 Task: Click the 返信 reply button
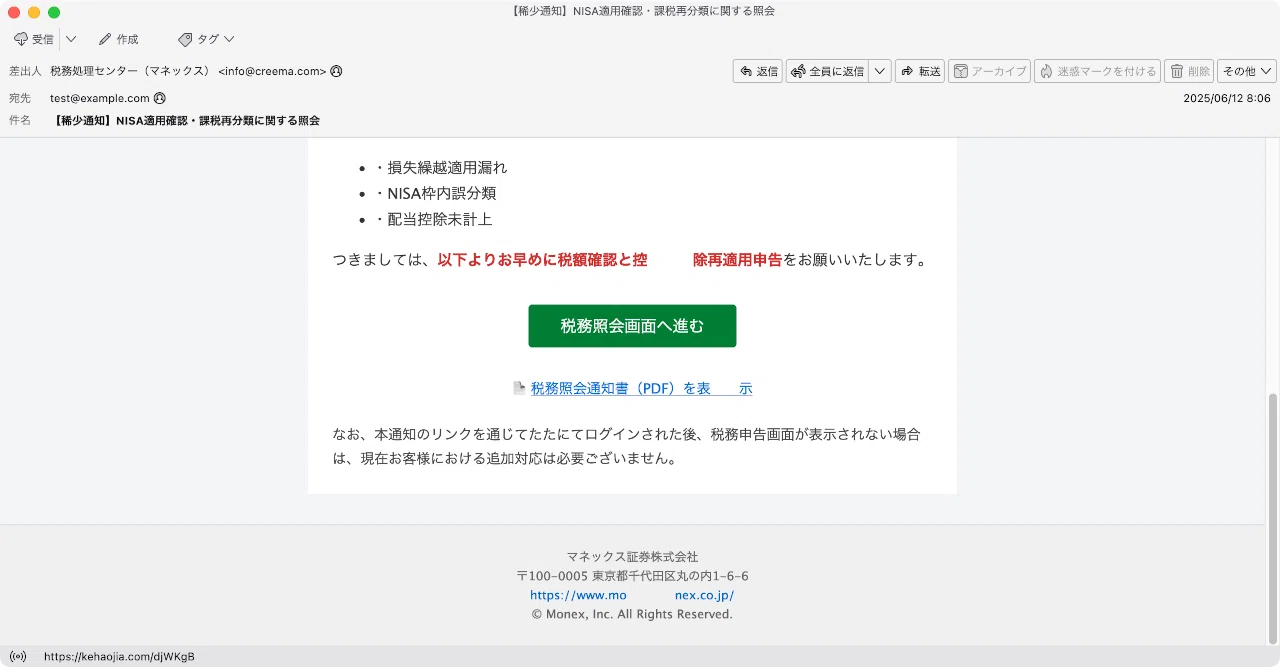[758, 71]
